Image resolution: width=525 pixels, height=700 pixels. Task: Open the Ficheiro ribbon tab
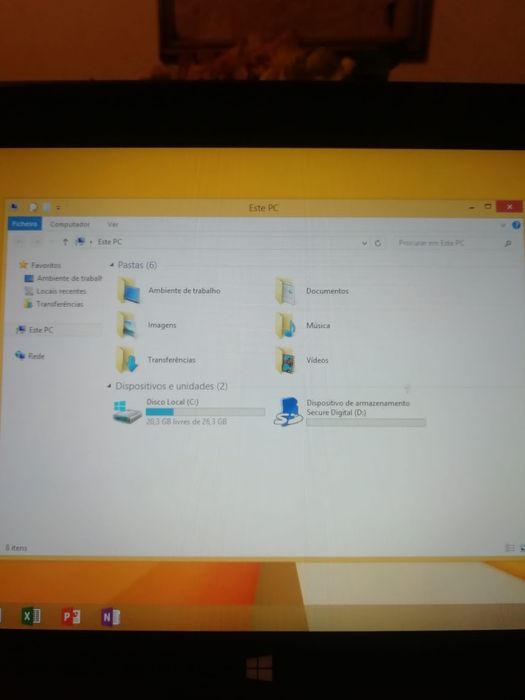tap(25, 224)
